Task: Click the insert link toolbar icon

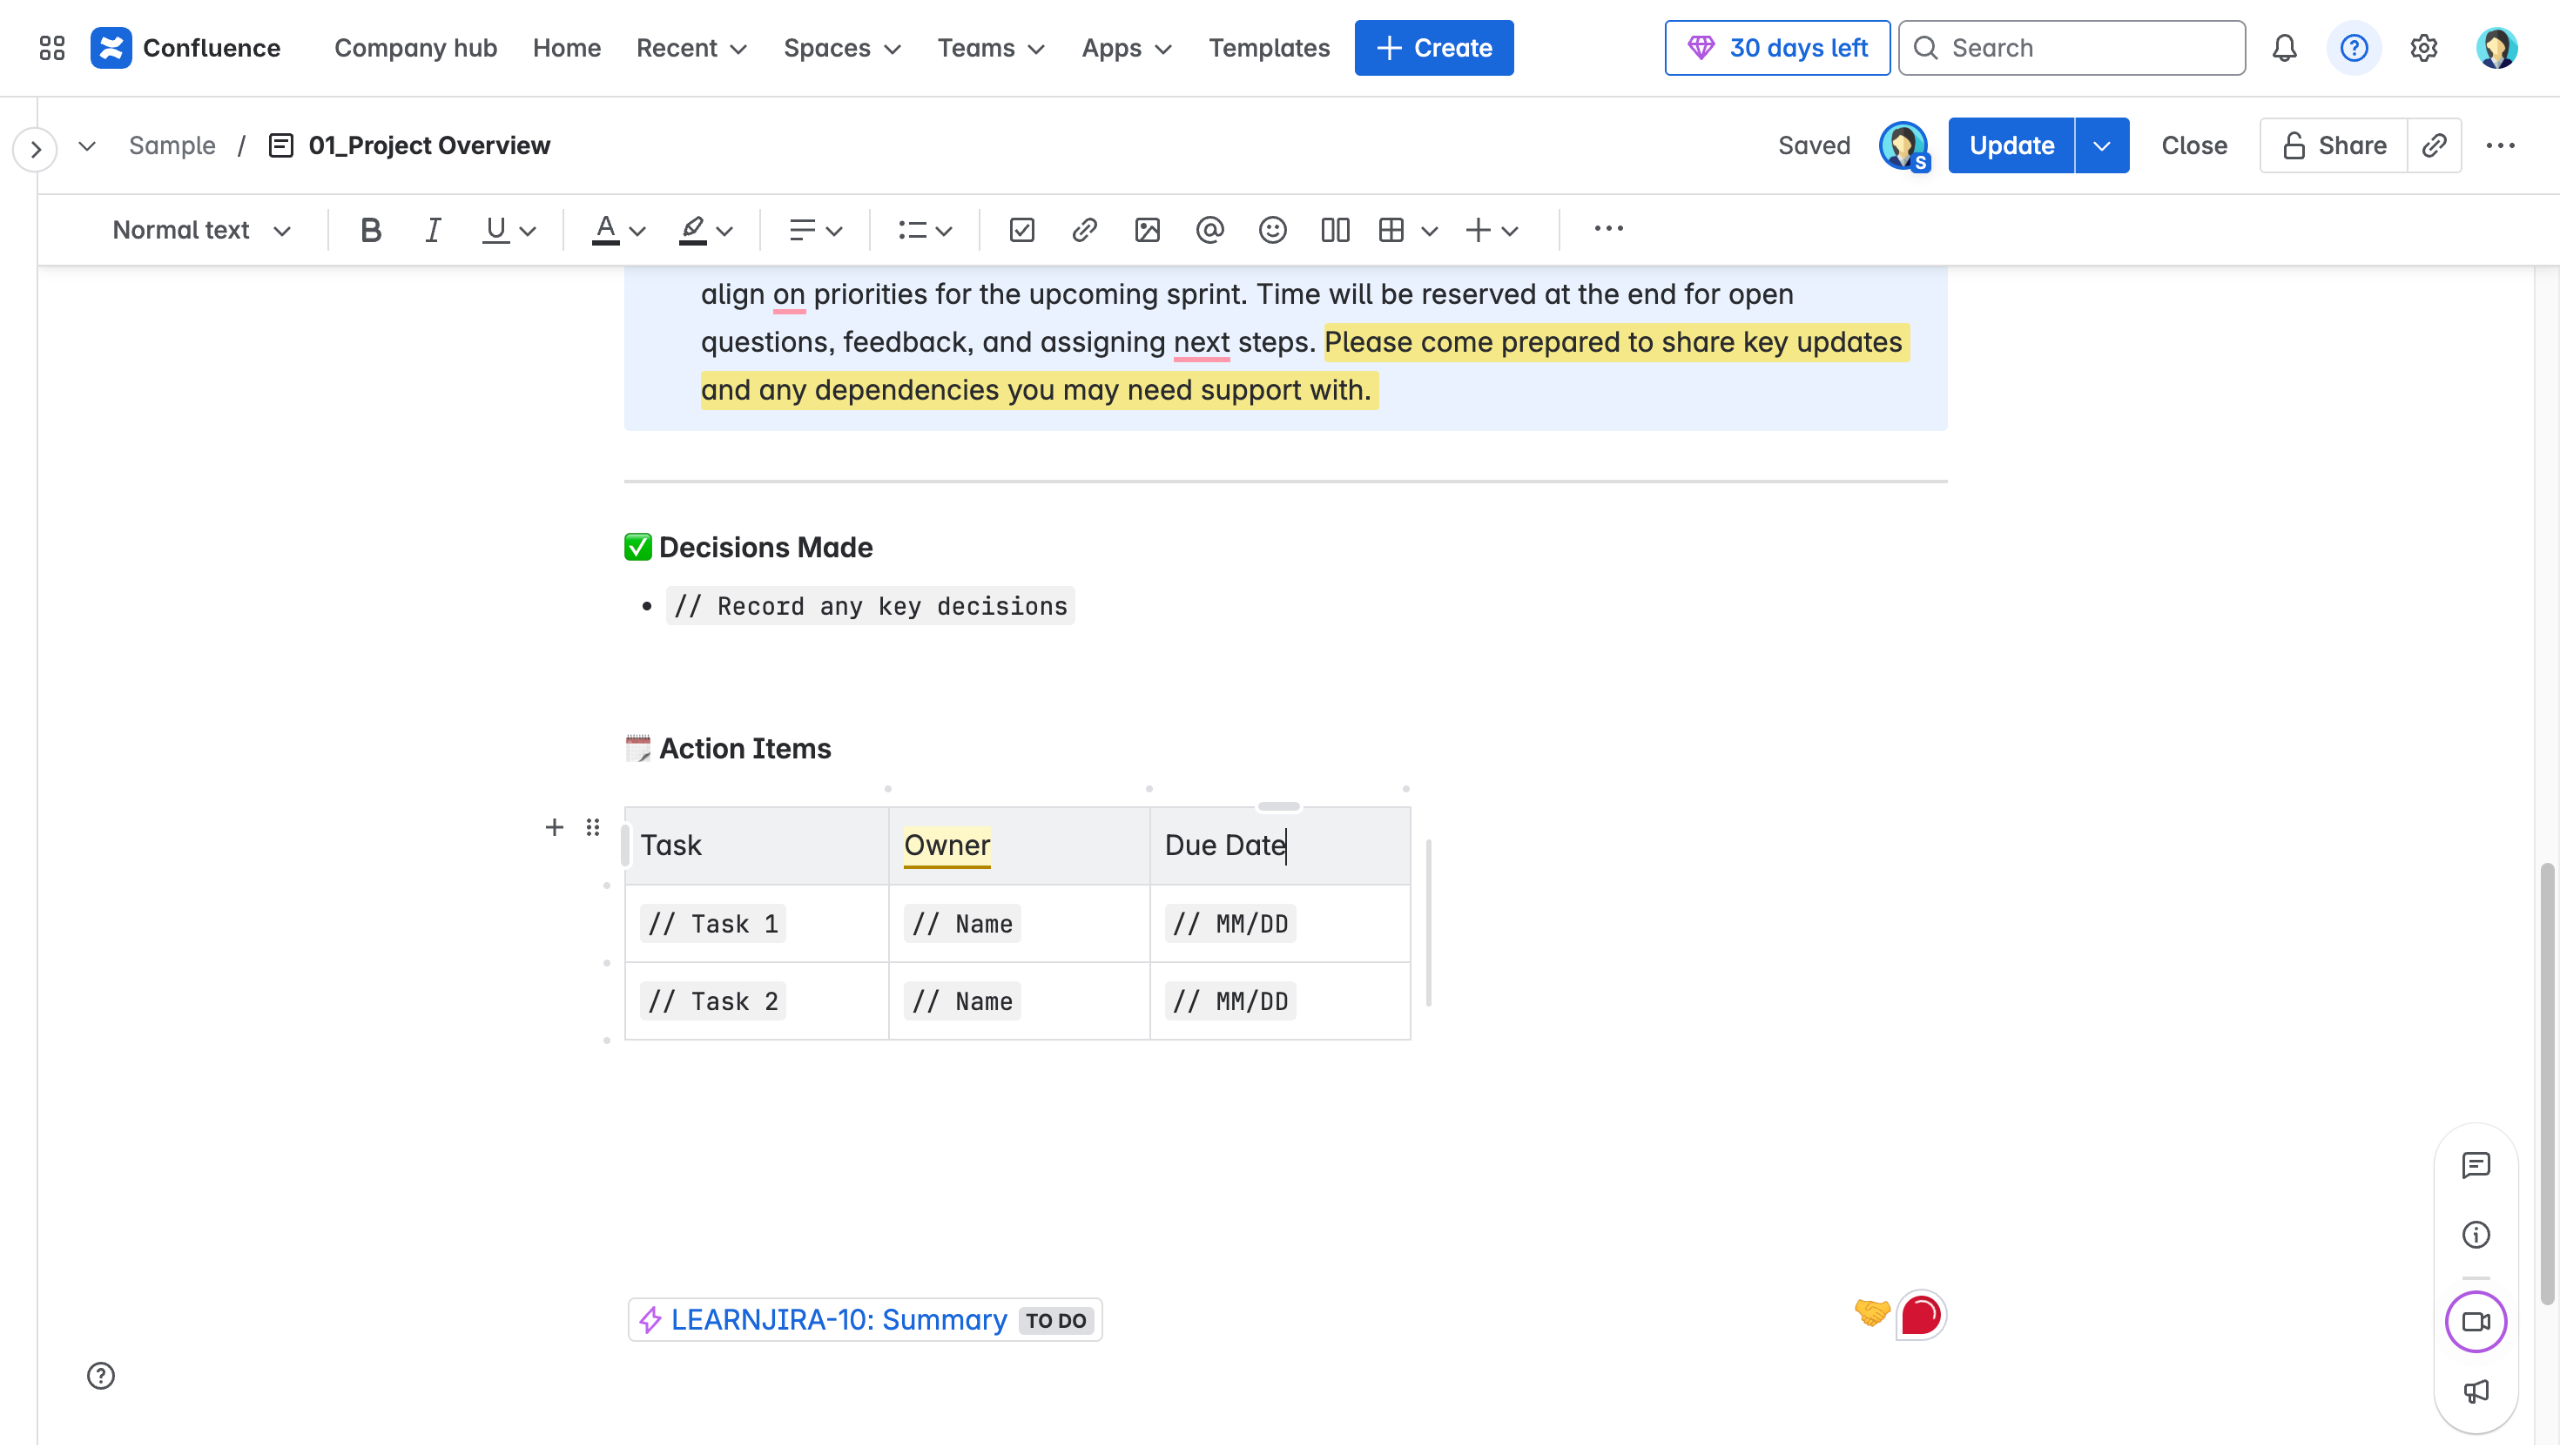Action: click(x=1084, y=230)
